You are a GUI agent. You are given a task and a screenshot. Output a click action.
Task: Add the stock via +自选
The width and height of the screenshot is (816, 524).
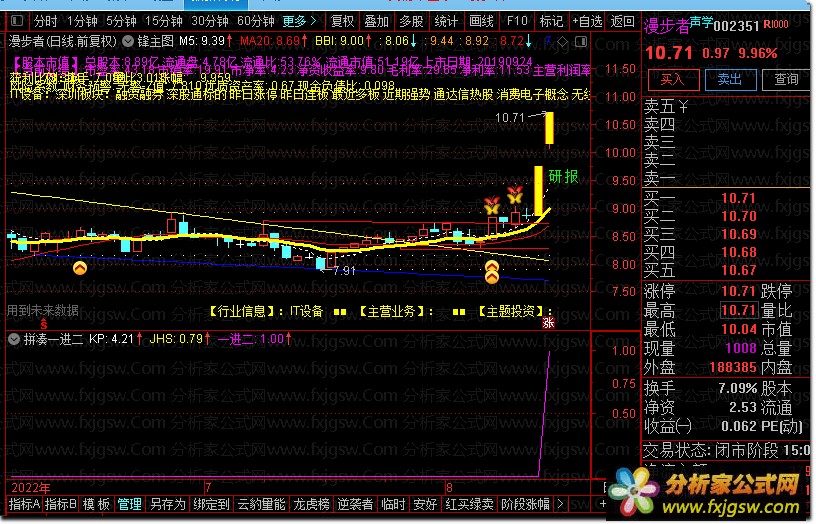(588, 21)
